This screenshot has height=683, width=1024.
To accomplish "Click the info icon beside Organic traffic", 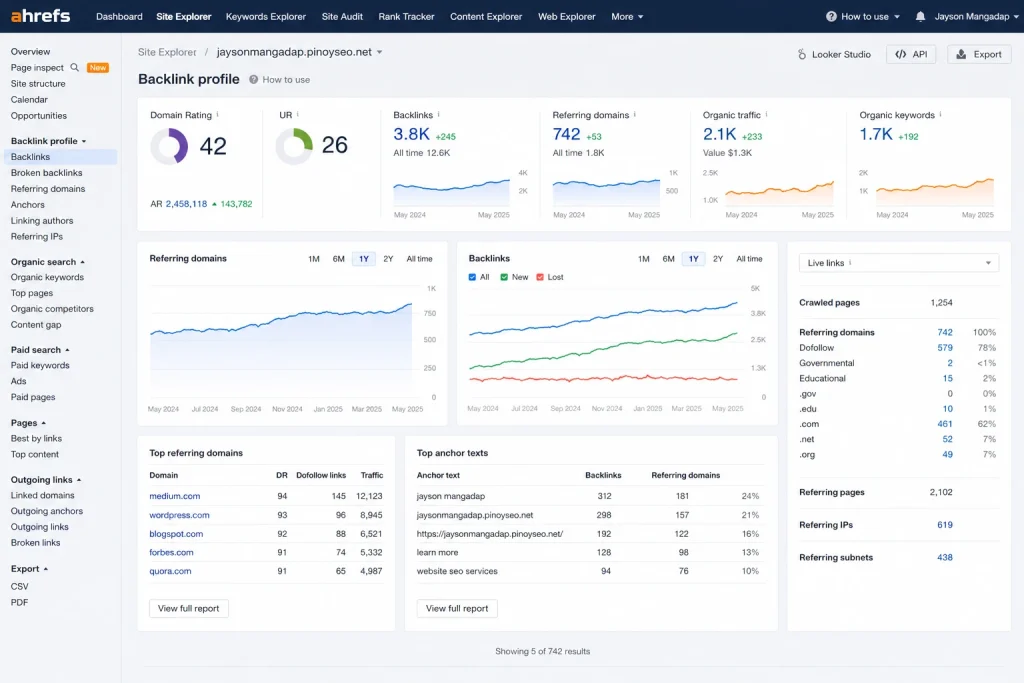I will (767, 114).
